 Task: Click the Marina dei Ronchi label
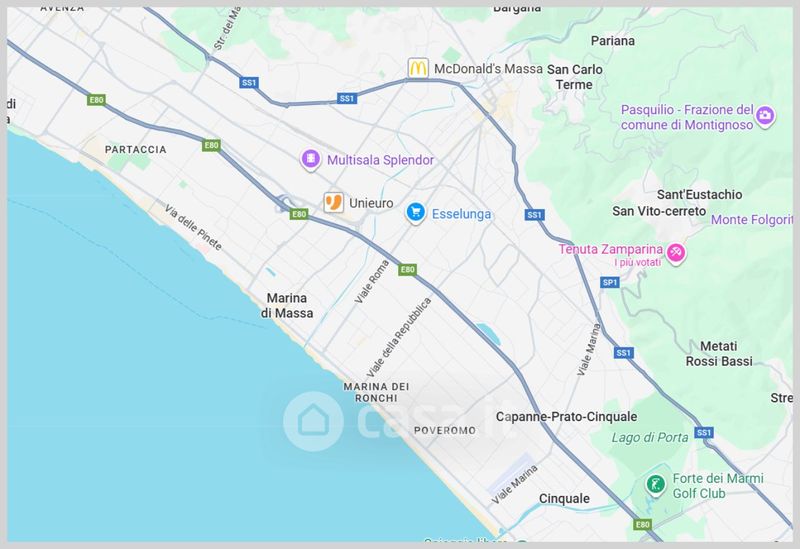376,392
